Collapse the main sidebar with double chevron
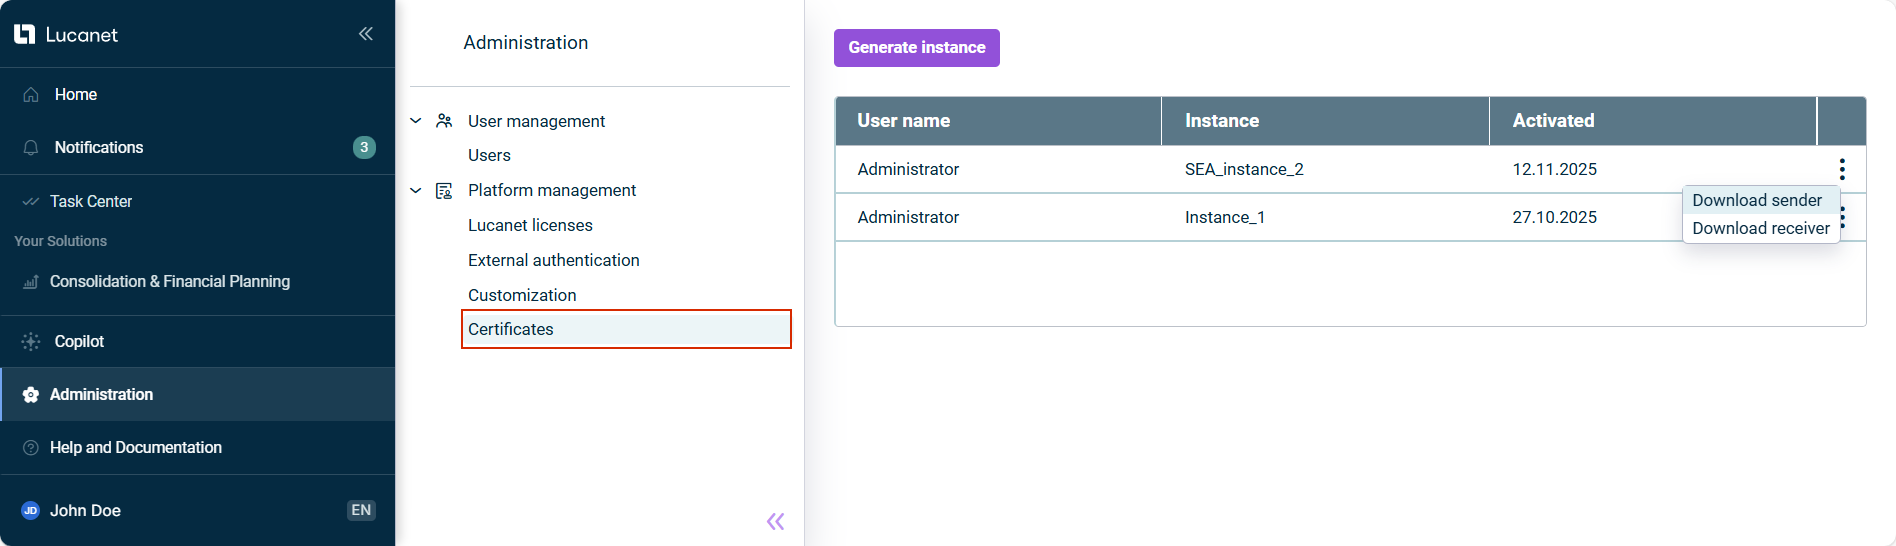Screen dimensions: 1896x546 [366, 34]
